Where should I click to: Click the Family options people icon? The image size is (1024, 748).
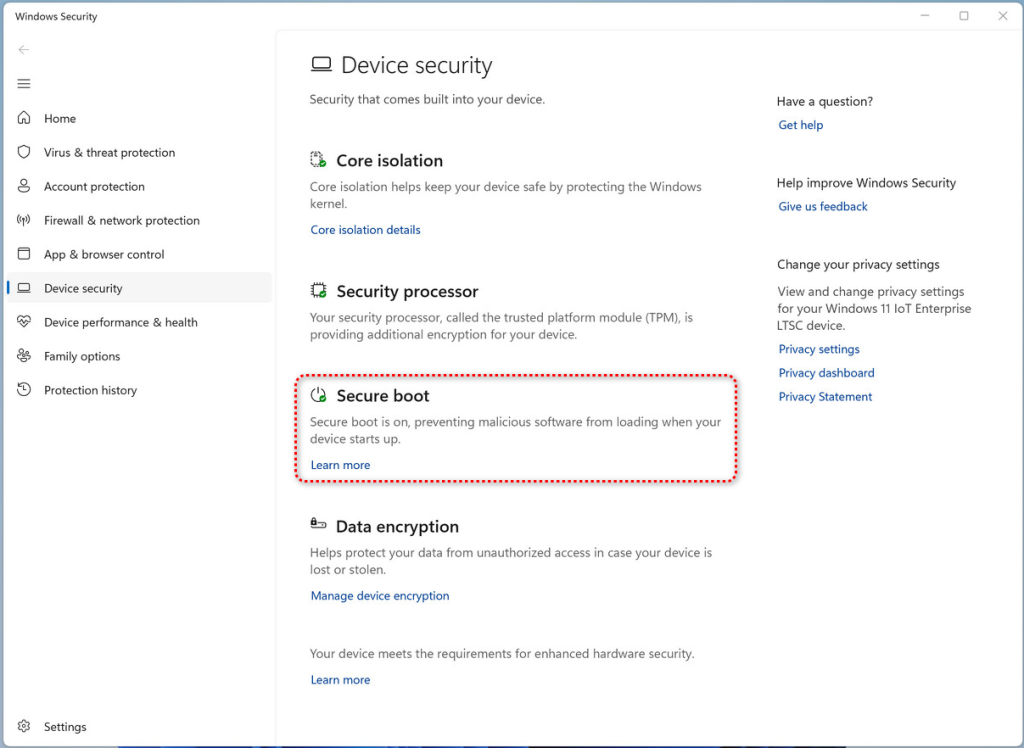coord(24,355)
